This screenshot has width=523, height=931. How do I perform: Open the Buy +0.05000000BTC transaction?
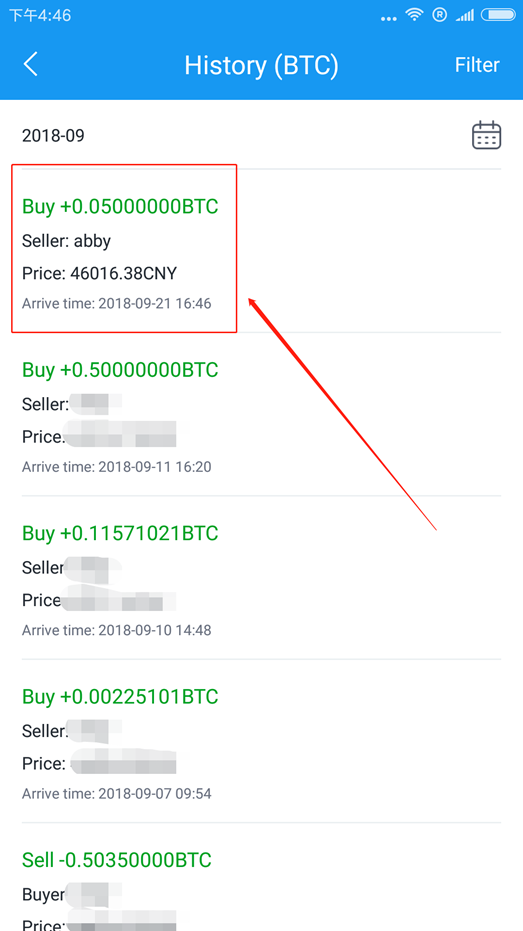261,251
